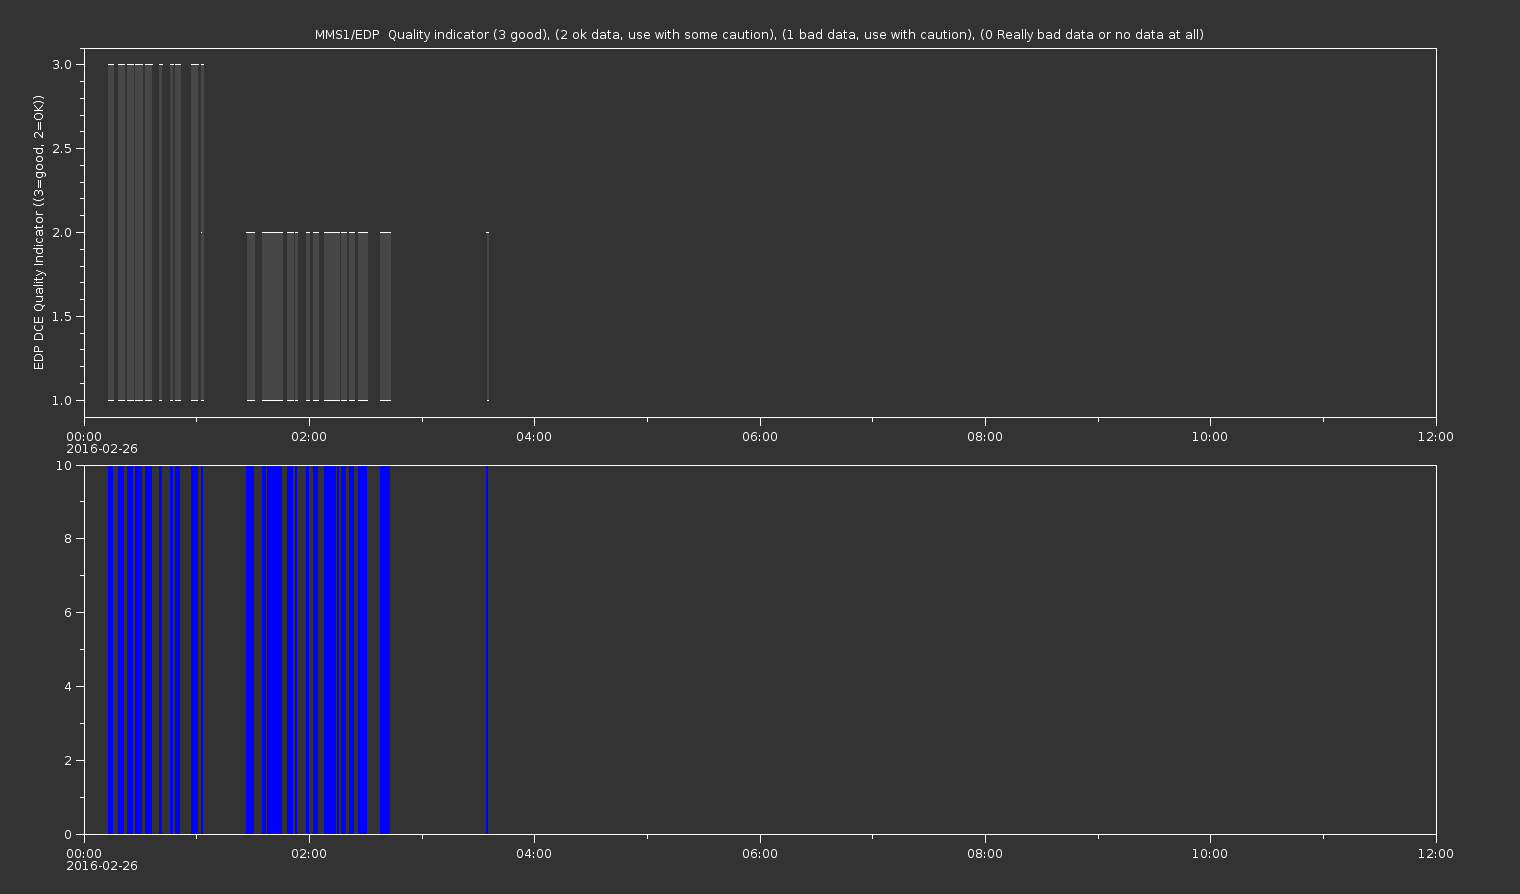Image resolution: width=1520 pixels, height=894 pixels.
Task: Click the 08:00 time label under top plot
Action: (x=985, y=437)
